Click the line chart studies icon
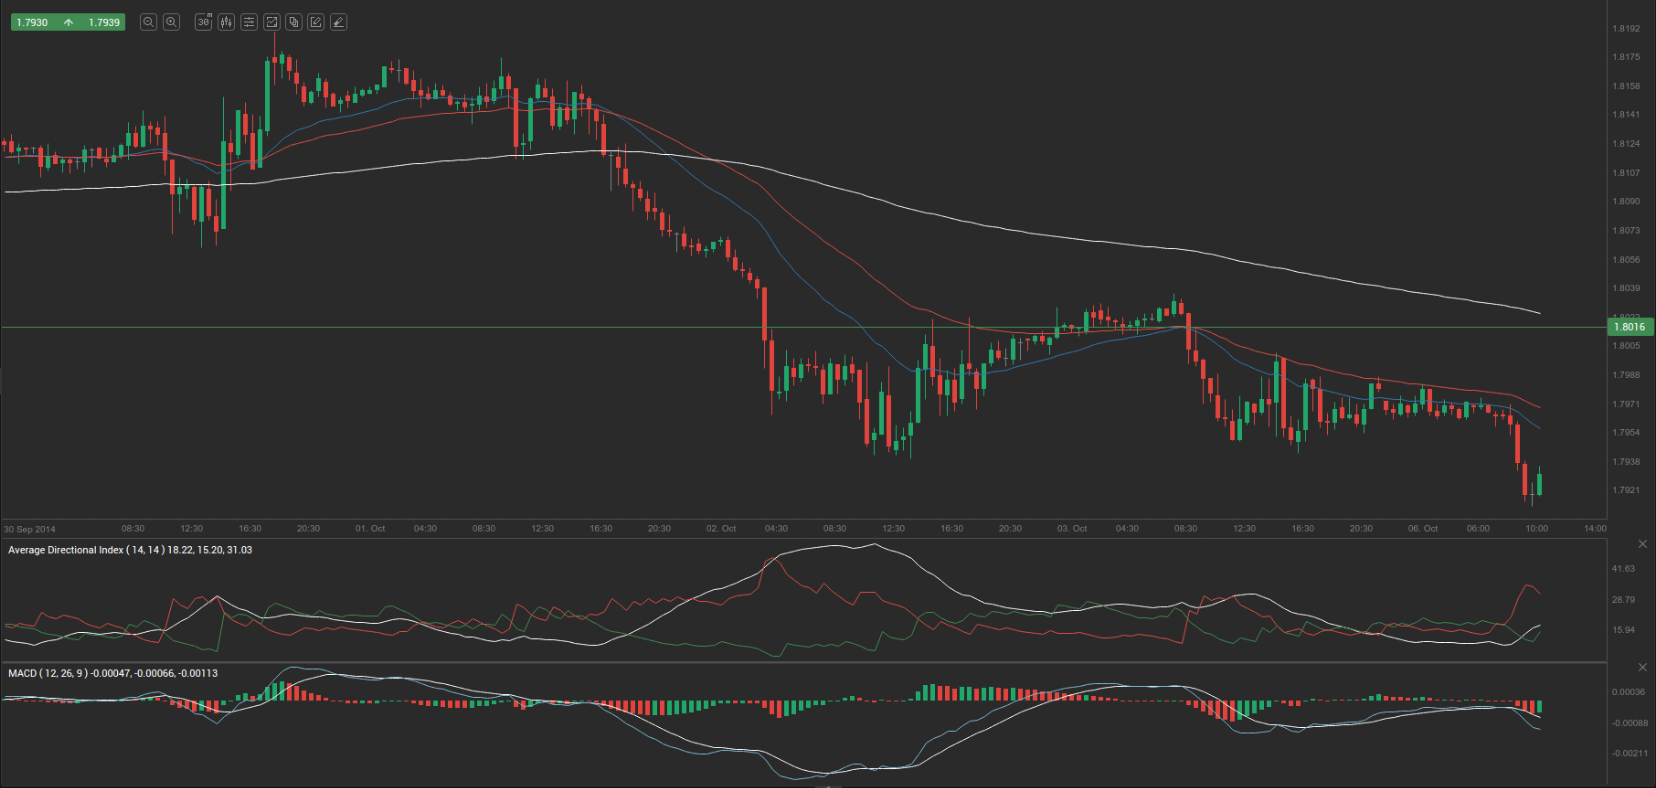Viewport: 1656px width, 788px height. pyautogui.click(x=271, y=22)
